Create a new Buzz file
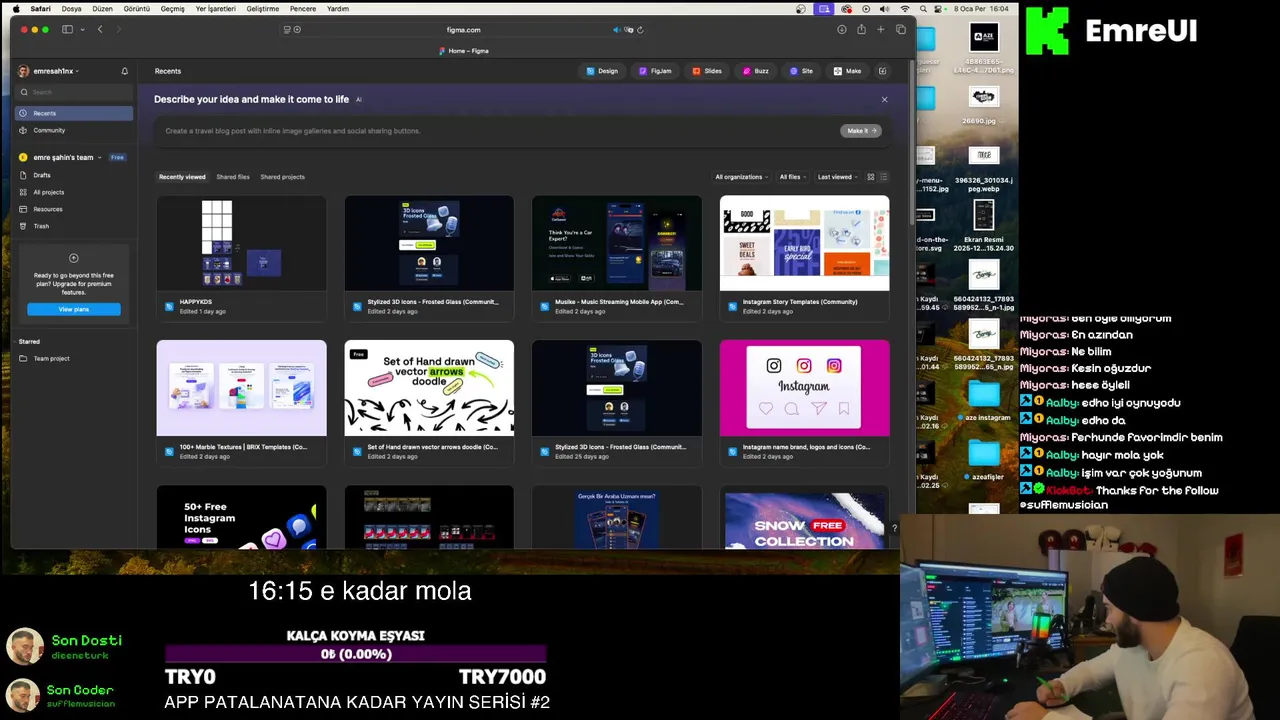The image size is (1280, 720). (755, 71)
